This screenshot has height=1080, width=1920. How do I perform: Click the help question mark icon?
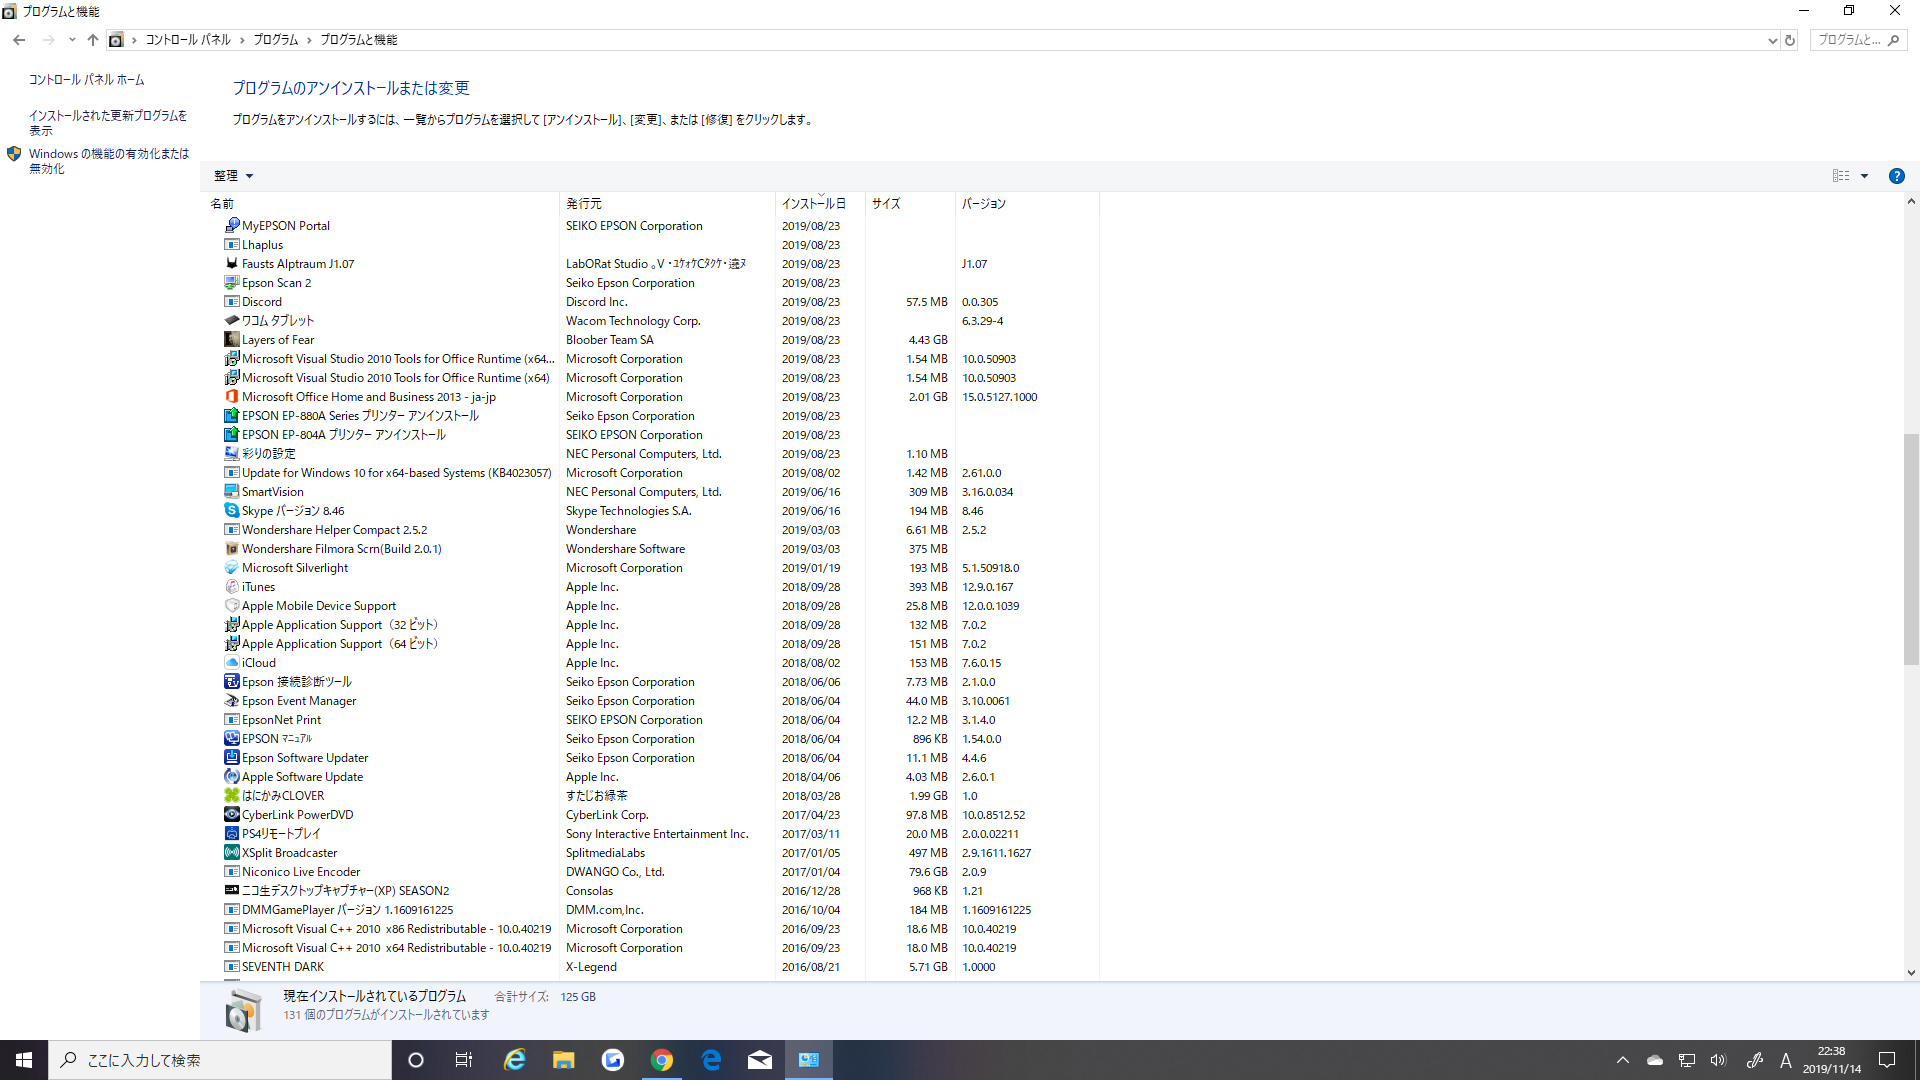(x=1896, y=176)
